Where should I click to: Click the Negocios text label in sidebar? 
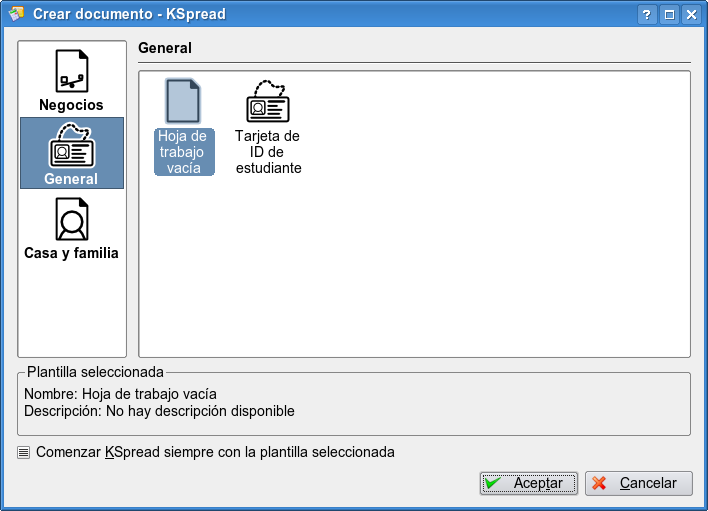pyautogui.click(x=71, y=105)
